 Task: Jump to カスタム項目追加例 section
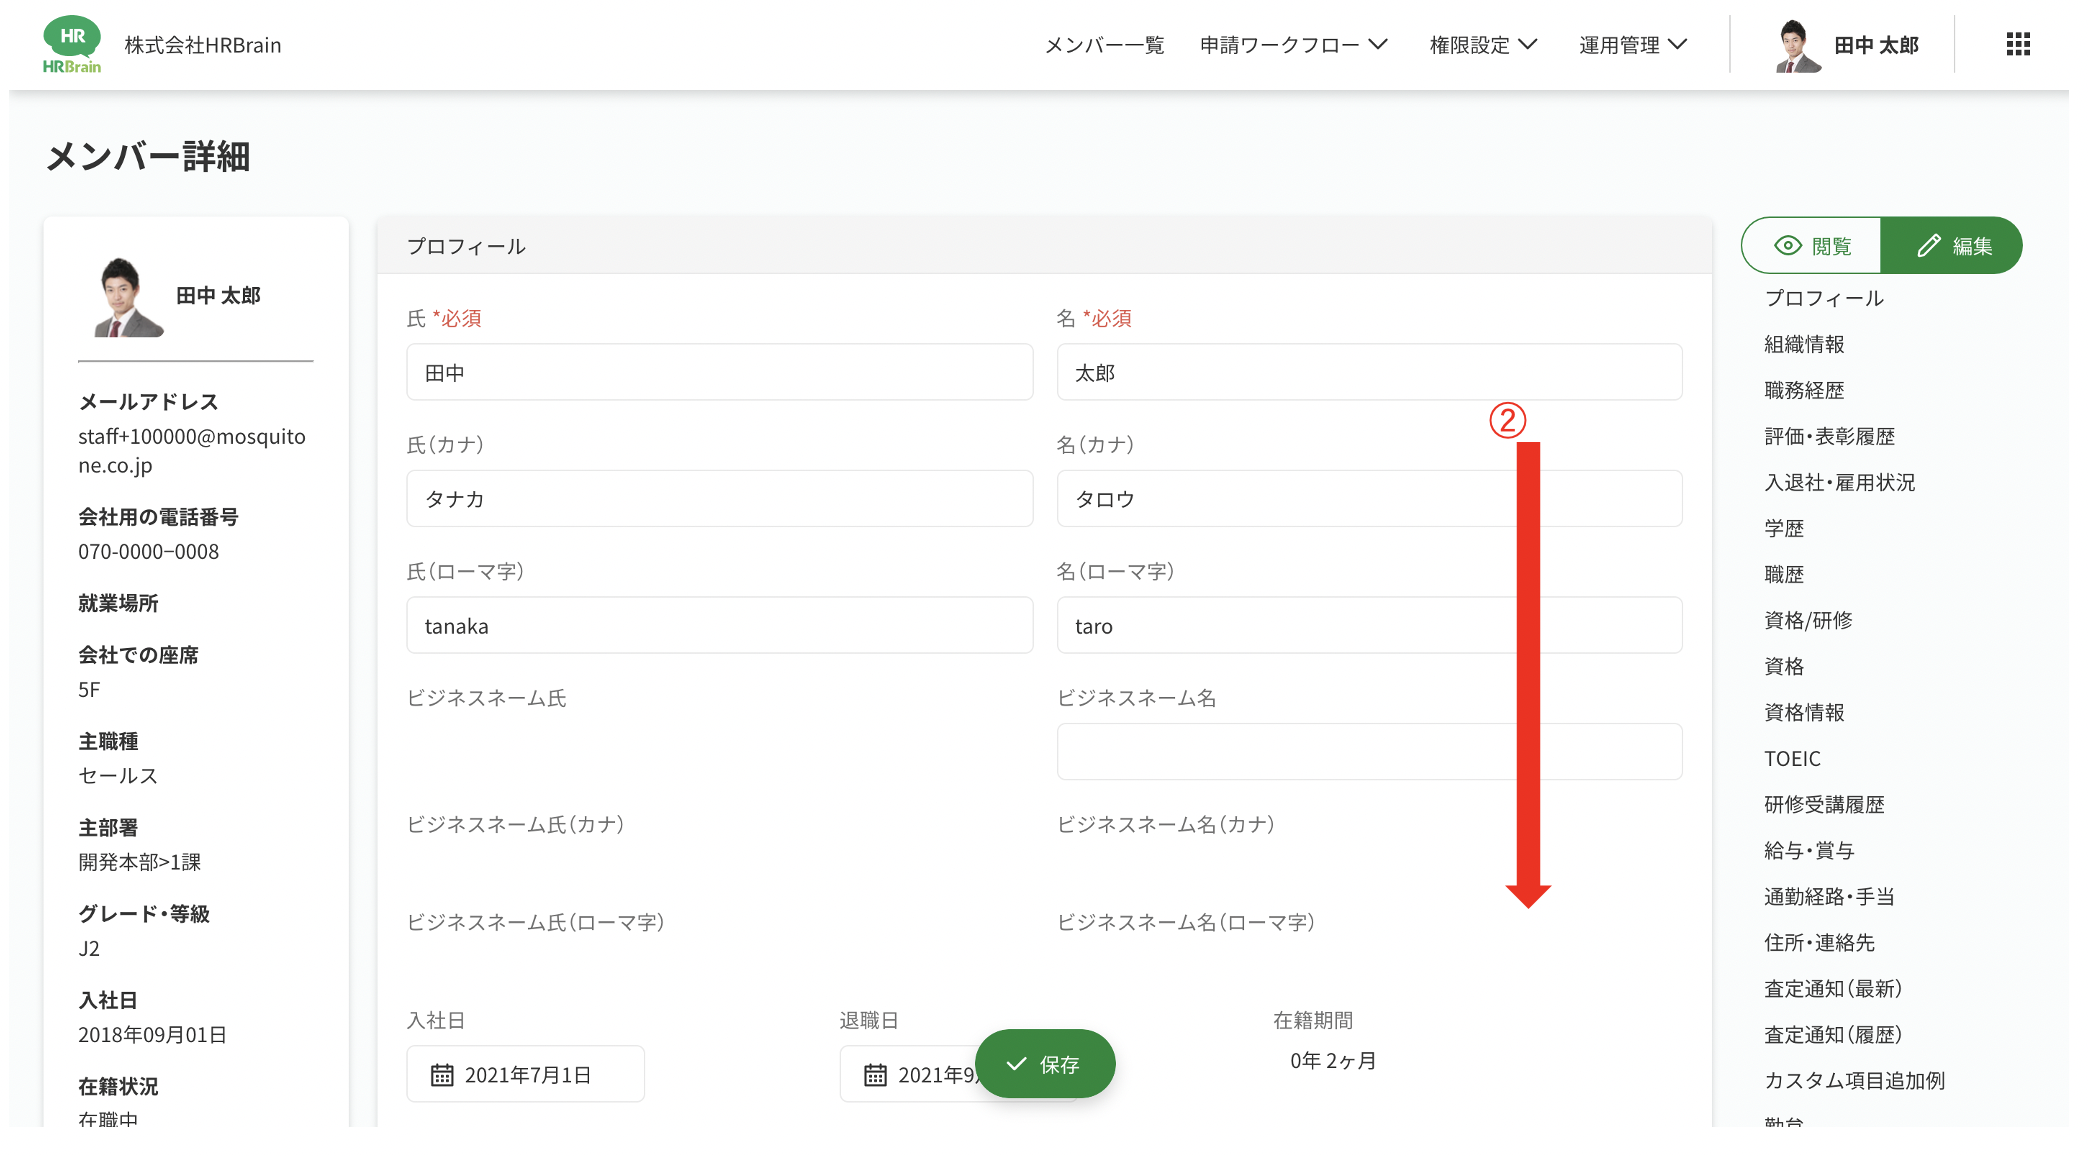pyautogui.click(x=1855, y=1080)
